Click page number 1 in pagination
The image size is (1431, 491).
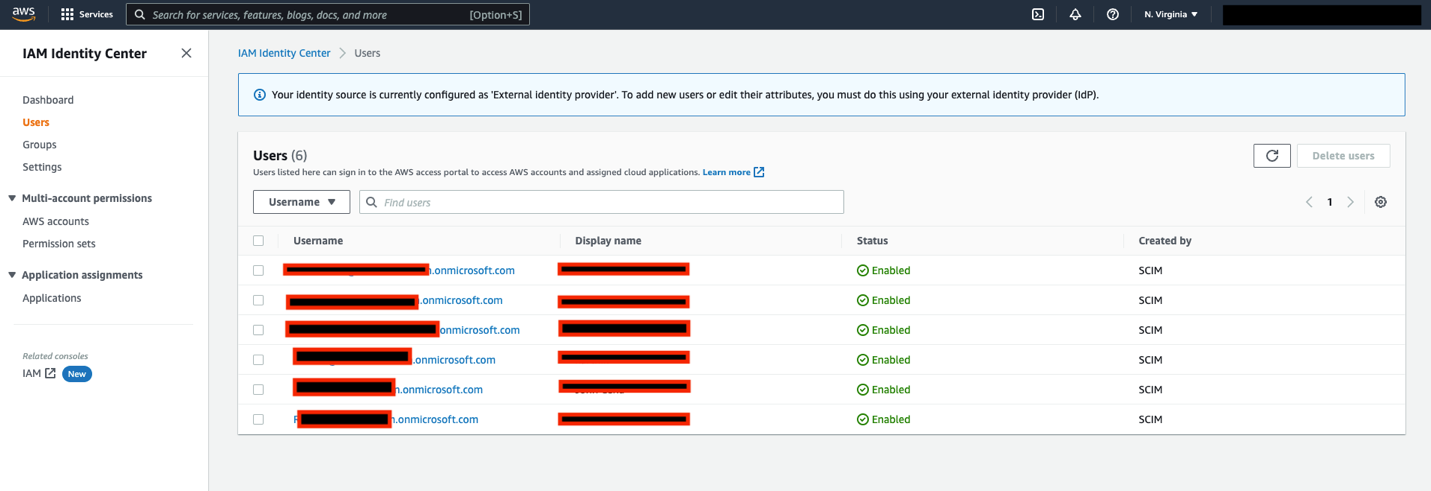tap(1330, 202)
